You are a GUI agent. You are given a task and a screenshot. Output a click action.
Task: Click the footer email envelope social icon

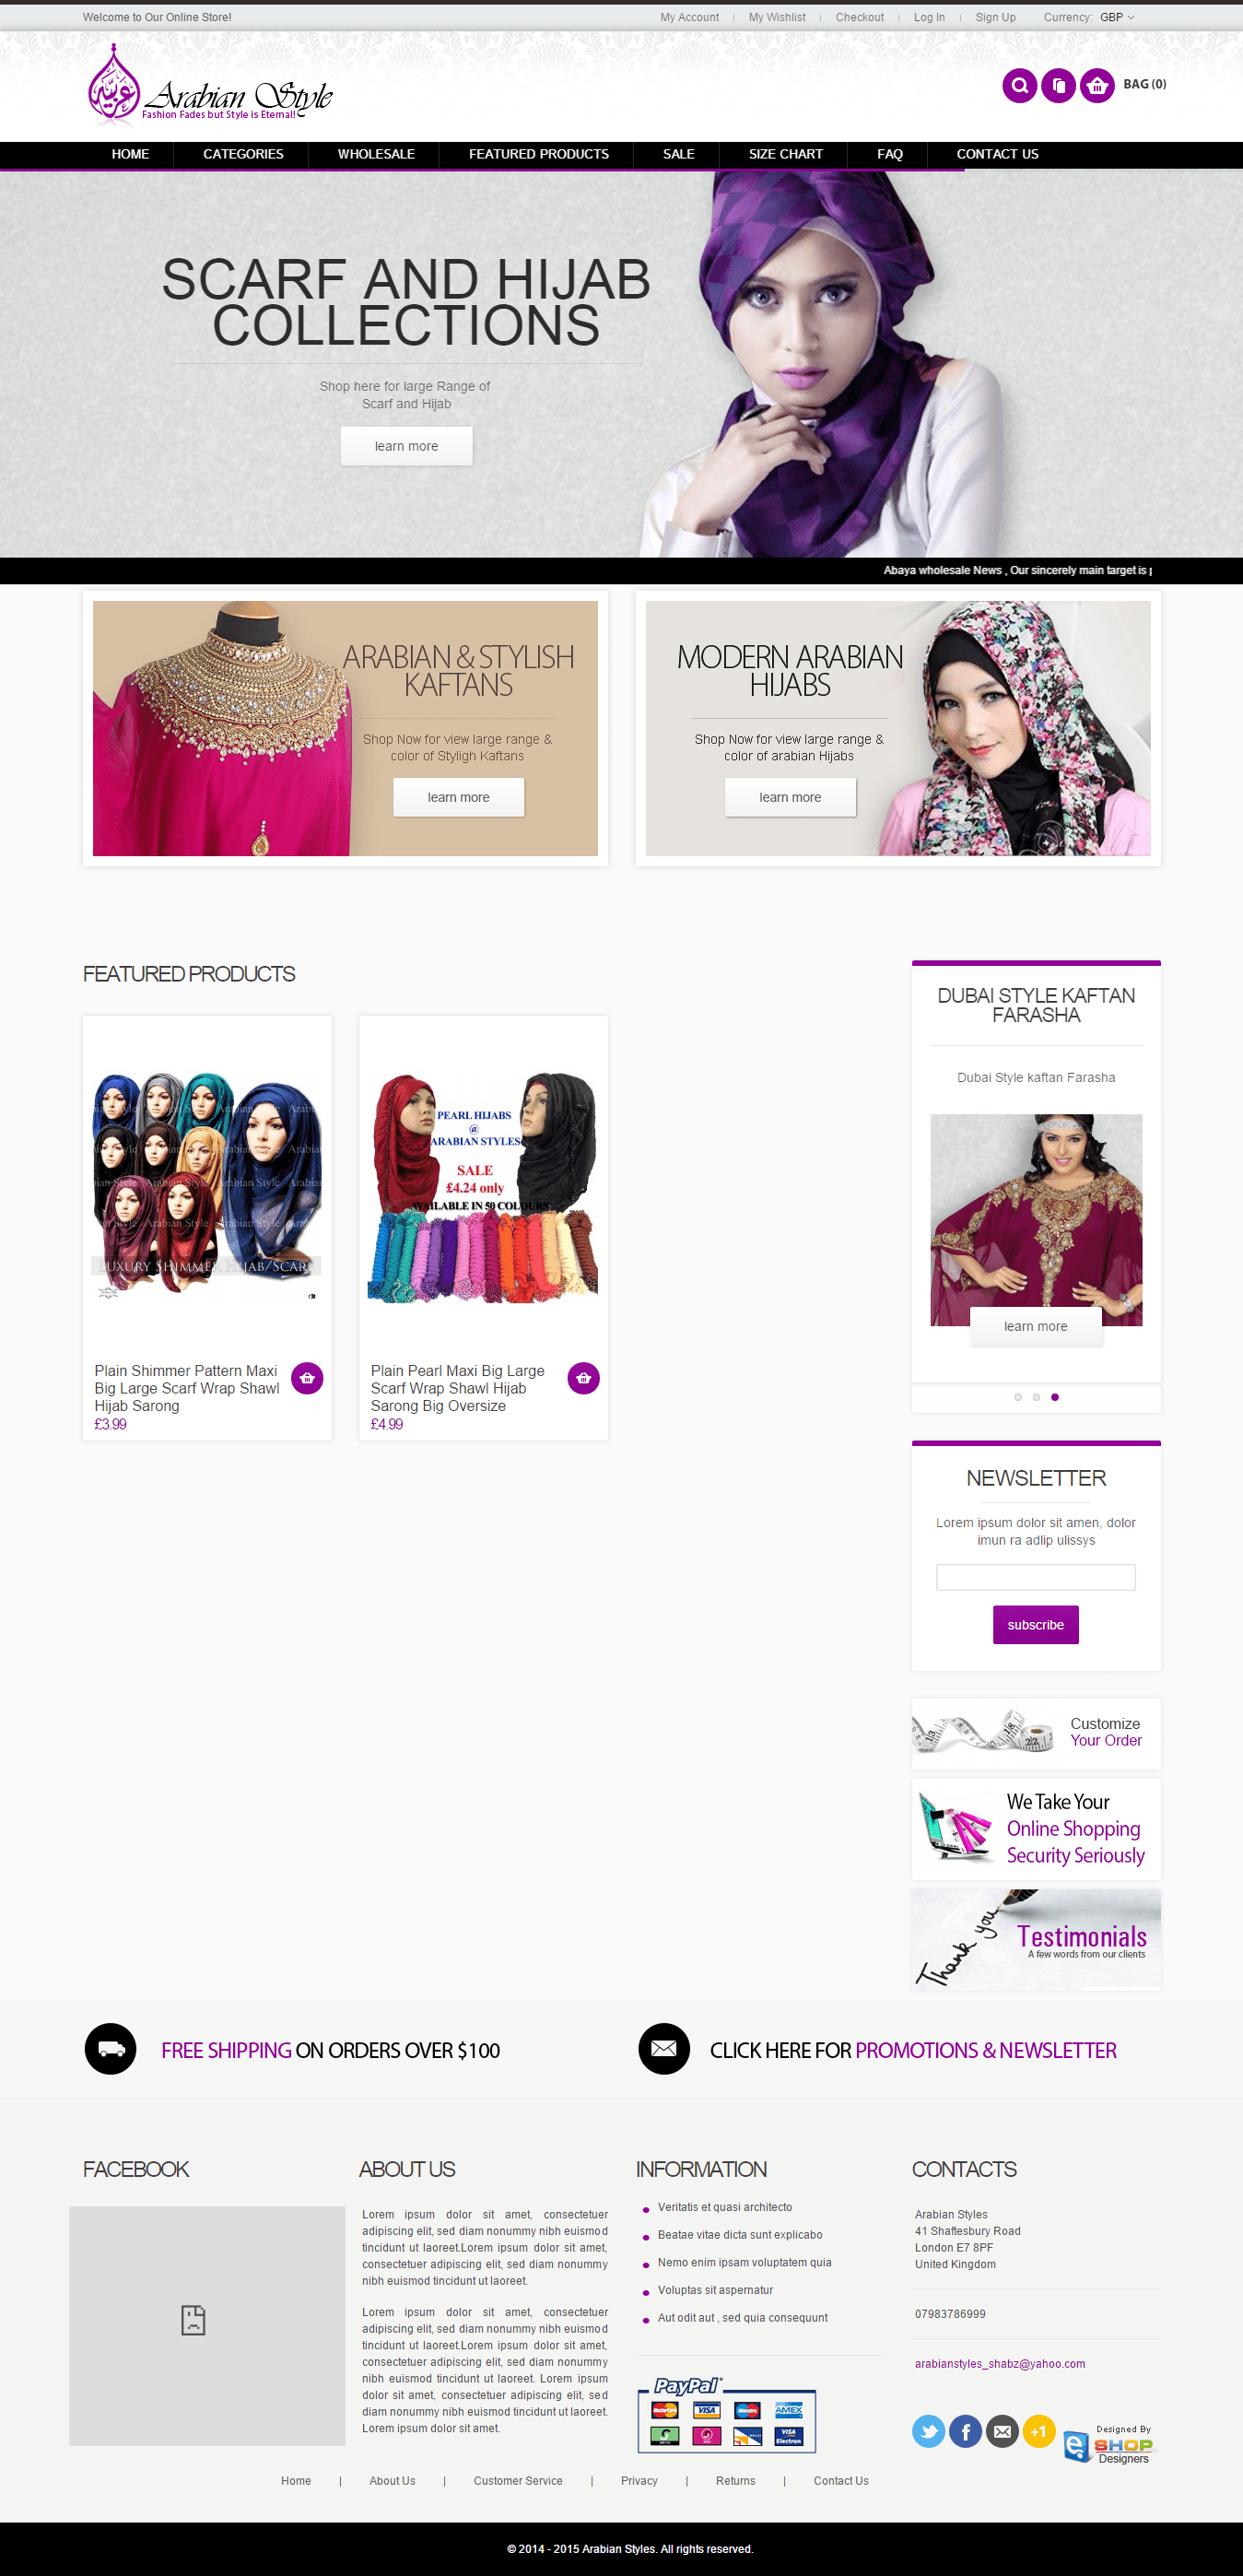(1002, 2430)
